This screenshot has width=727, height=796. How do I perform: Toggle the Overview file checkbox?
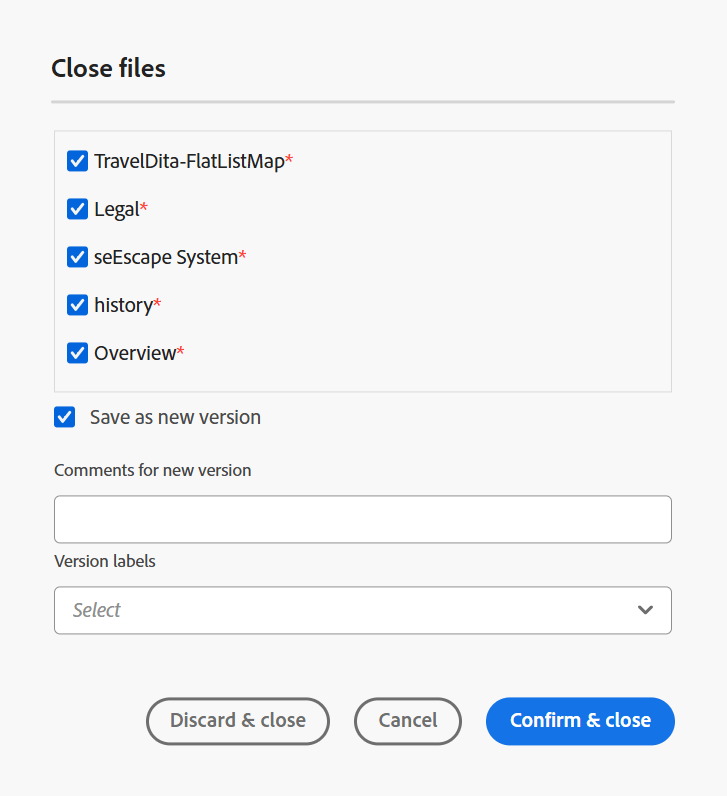[x=77, y=353]
